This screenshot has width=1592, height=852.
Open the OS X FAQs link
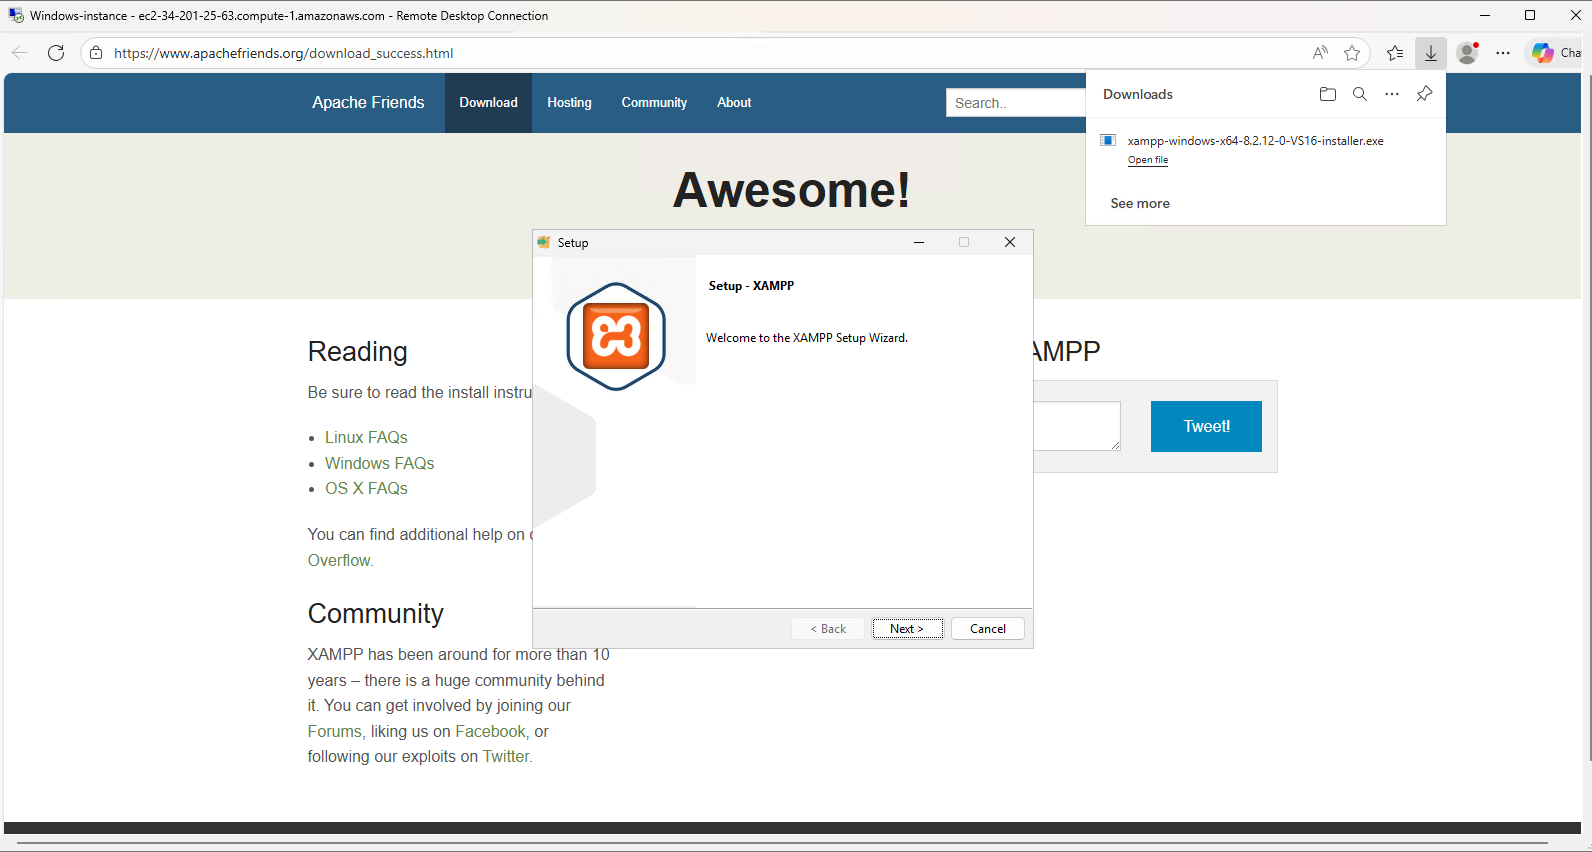[366, 488]
